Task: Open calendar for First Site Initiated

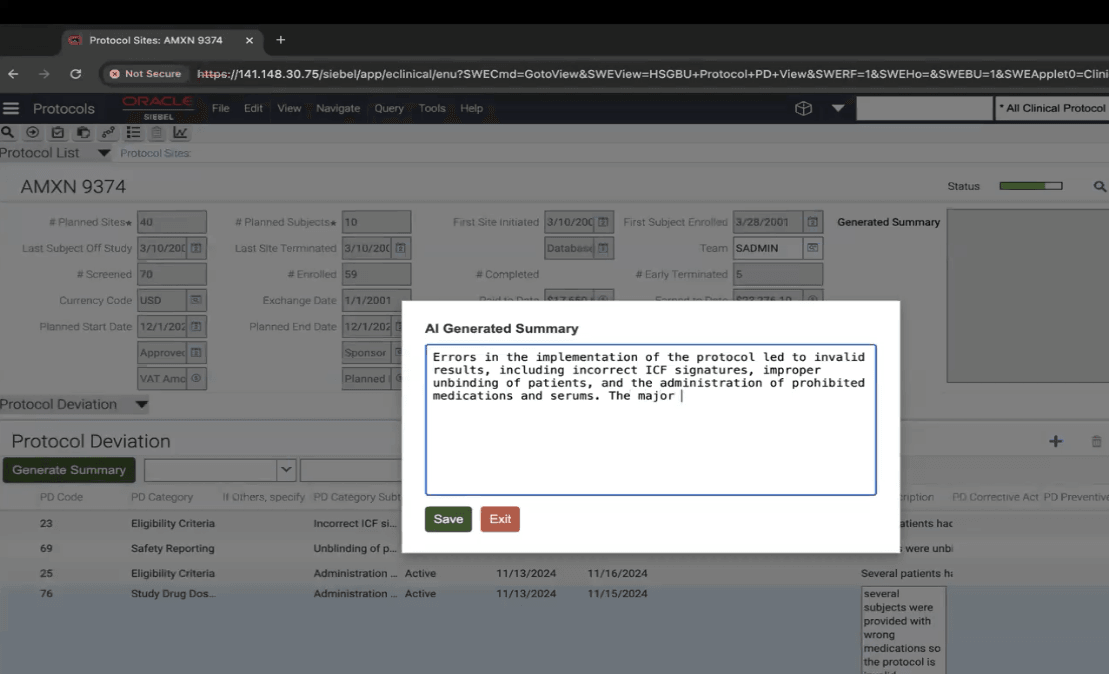Action: [x=603, y=222]
